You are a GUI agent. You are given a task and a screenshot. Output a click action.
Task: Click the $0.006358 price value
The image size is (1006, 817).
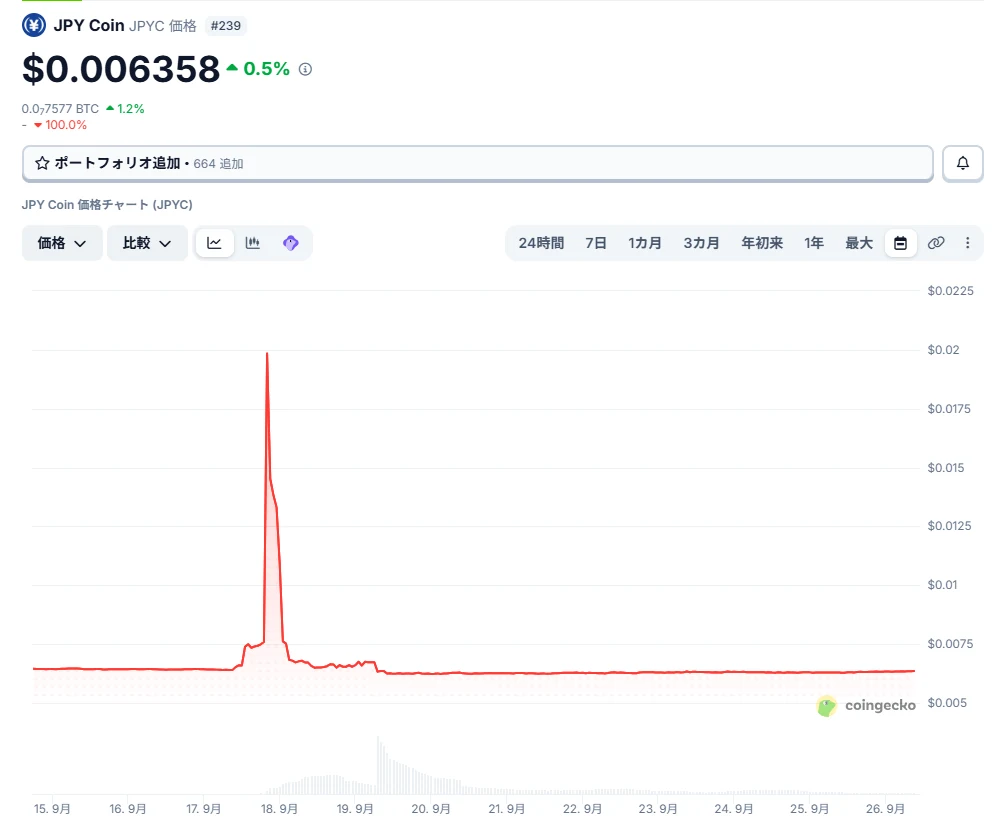121,69
